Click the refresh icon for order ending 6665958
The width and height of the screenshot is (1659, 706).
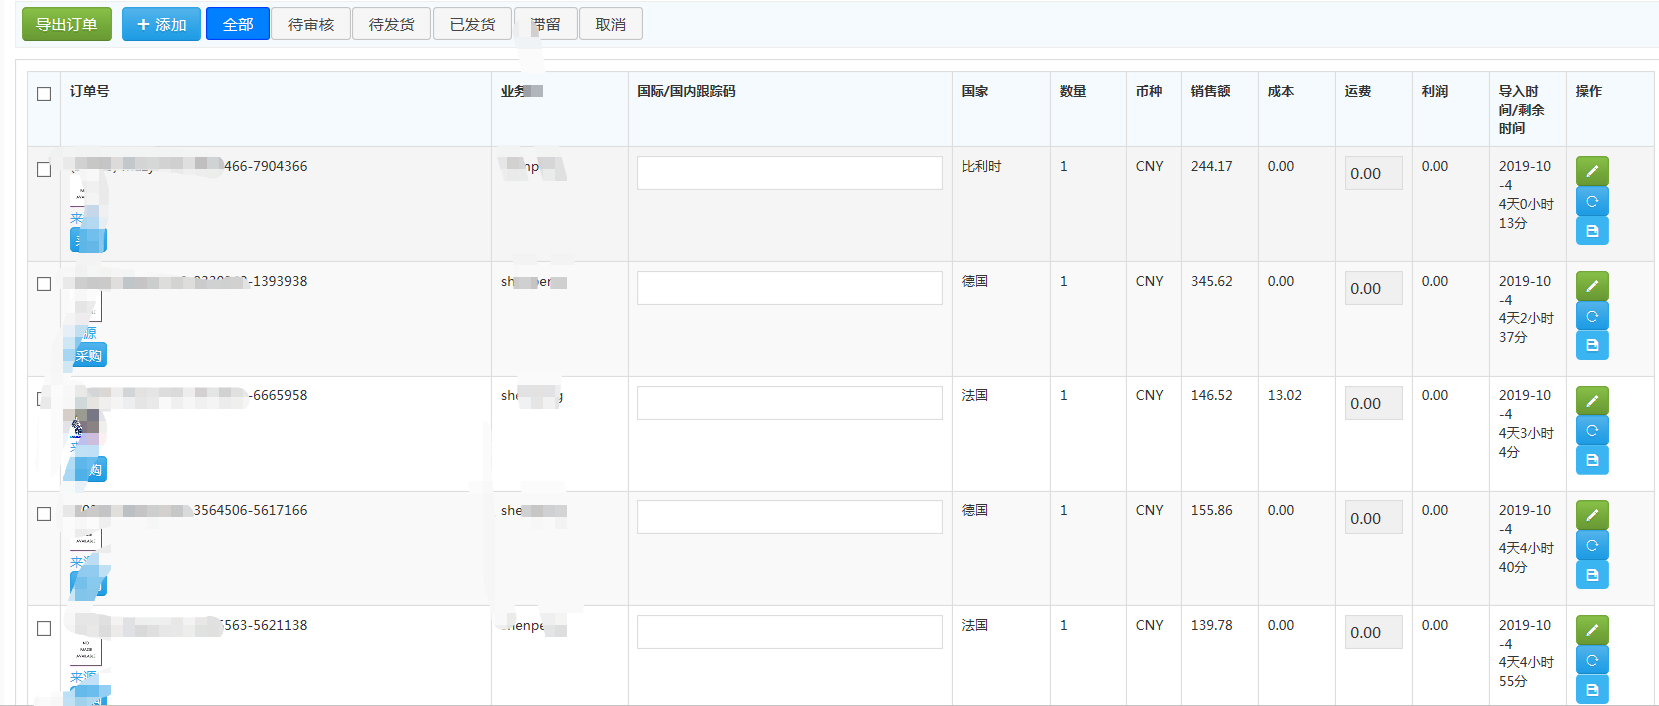(1592, 431)
